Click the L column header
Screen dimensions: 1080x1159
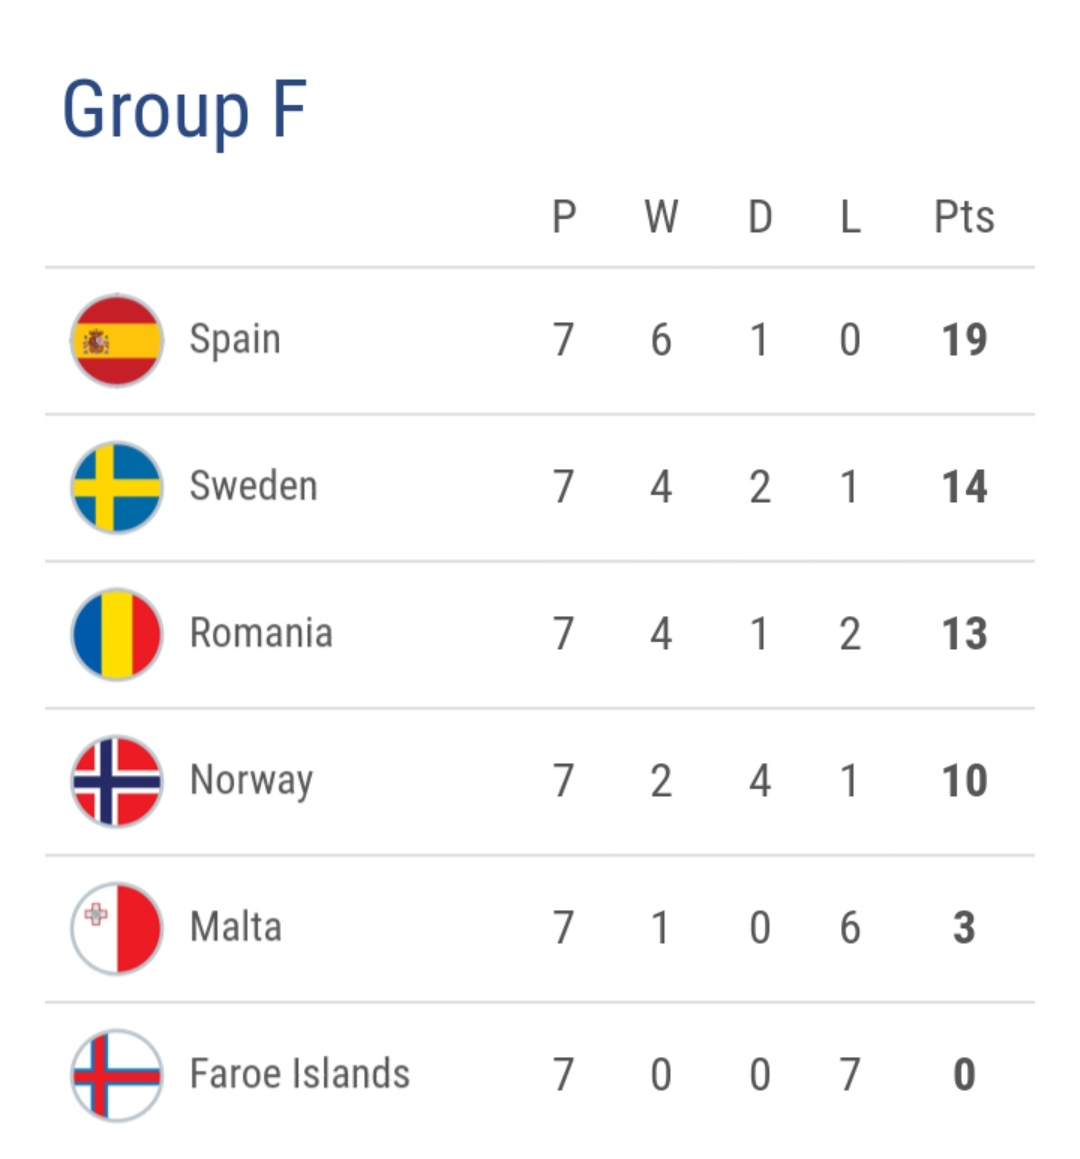(x=850, y=217)
